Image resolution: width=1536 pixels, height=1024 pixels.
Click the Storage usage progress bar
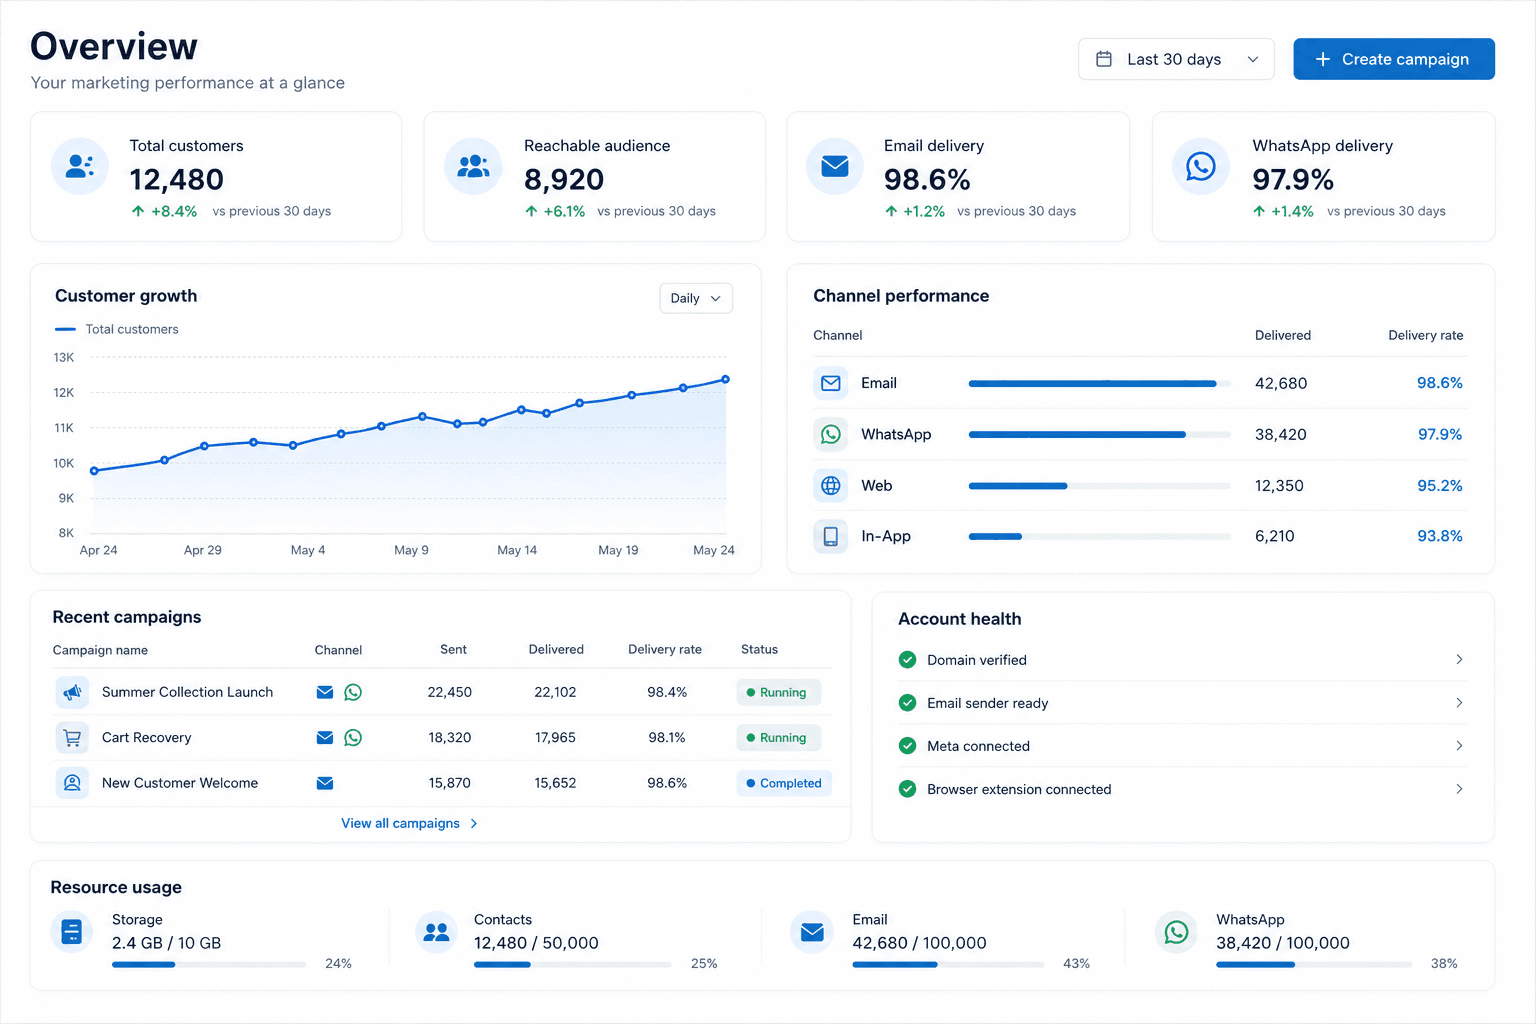pos(209,965)
